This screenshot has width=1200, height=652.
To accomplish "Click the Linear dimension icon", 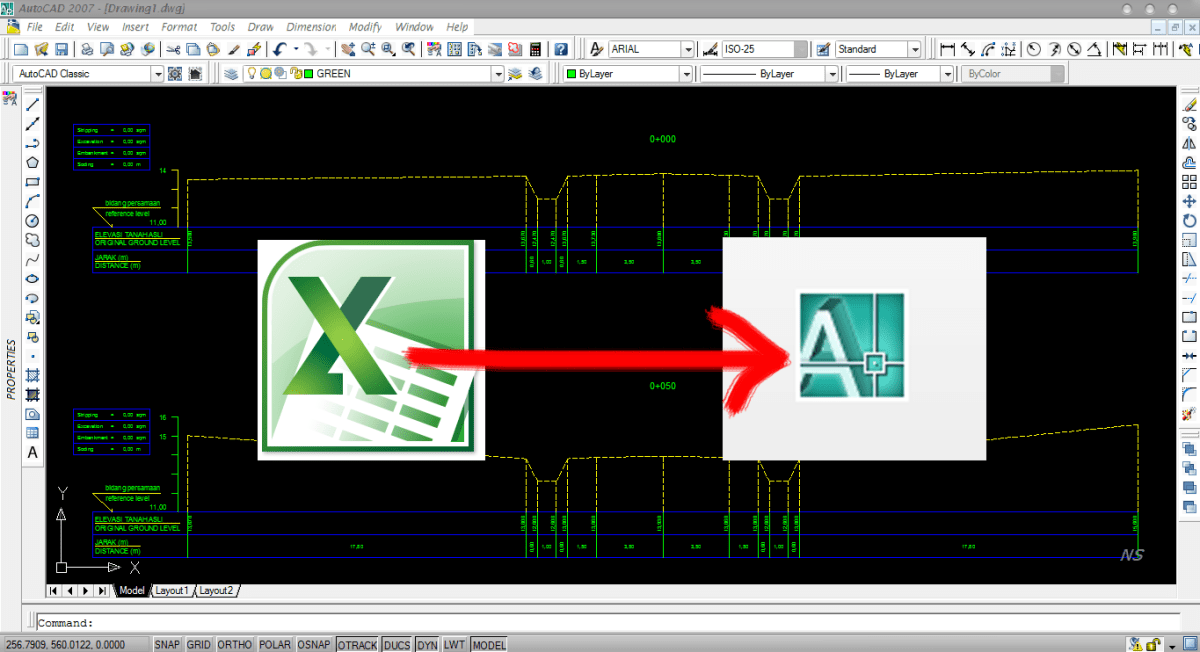I will [x=947, y=49].
